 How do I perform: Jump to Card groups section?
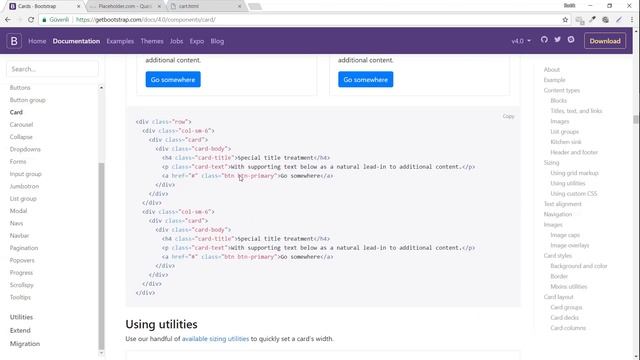pyautogui.click(x=566, y=307)
